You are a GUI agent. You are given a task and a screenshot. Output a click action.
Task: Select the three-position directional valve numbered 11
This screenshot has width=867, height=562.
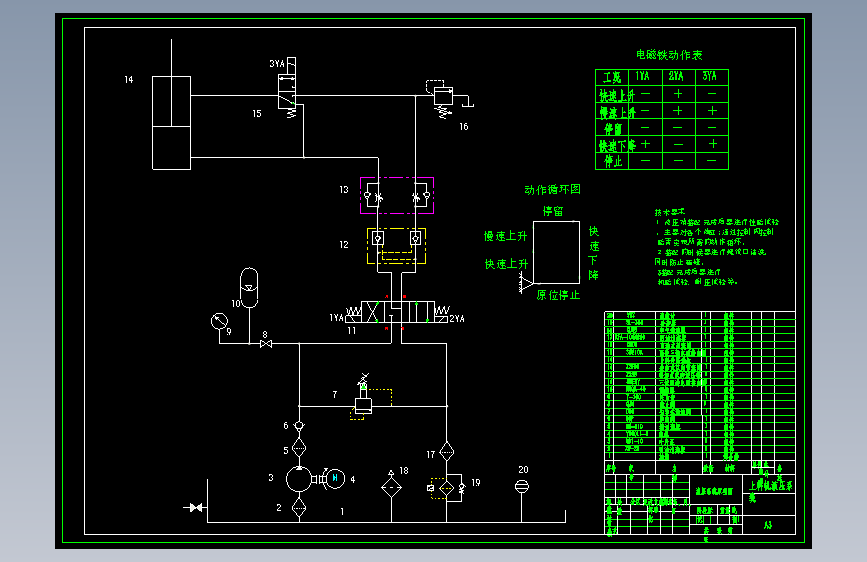click(397, 312)
